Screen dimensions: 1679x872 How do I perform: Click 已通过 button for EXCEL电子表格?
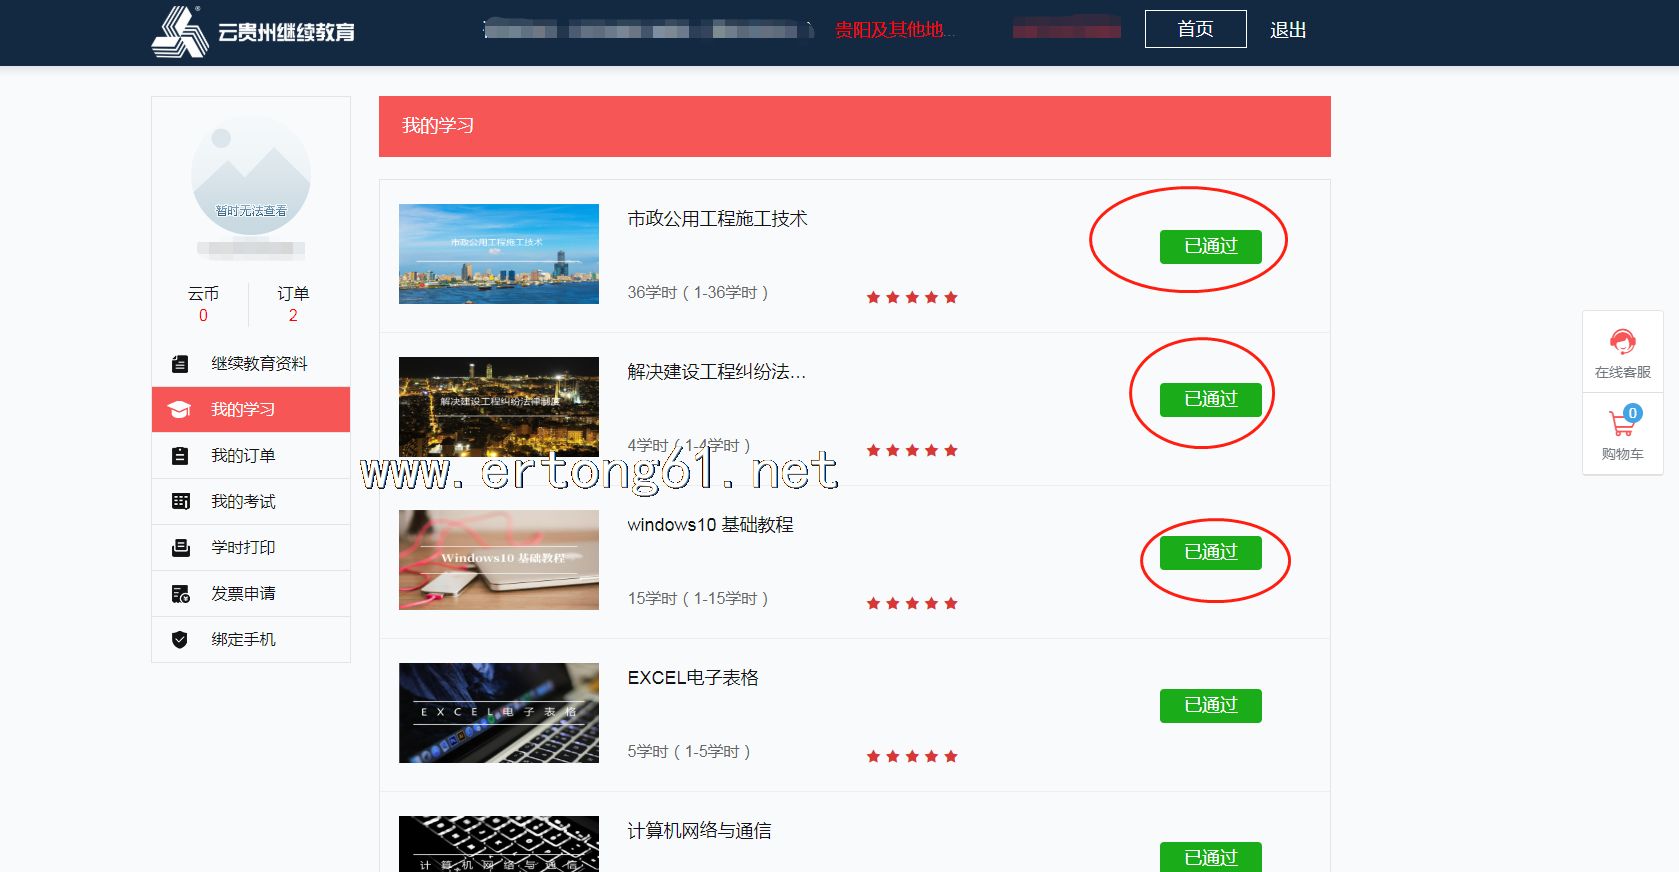tap(1210, 705)
